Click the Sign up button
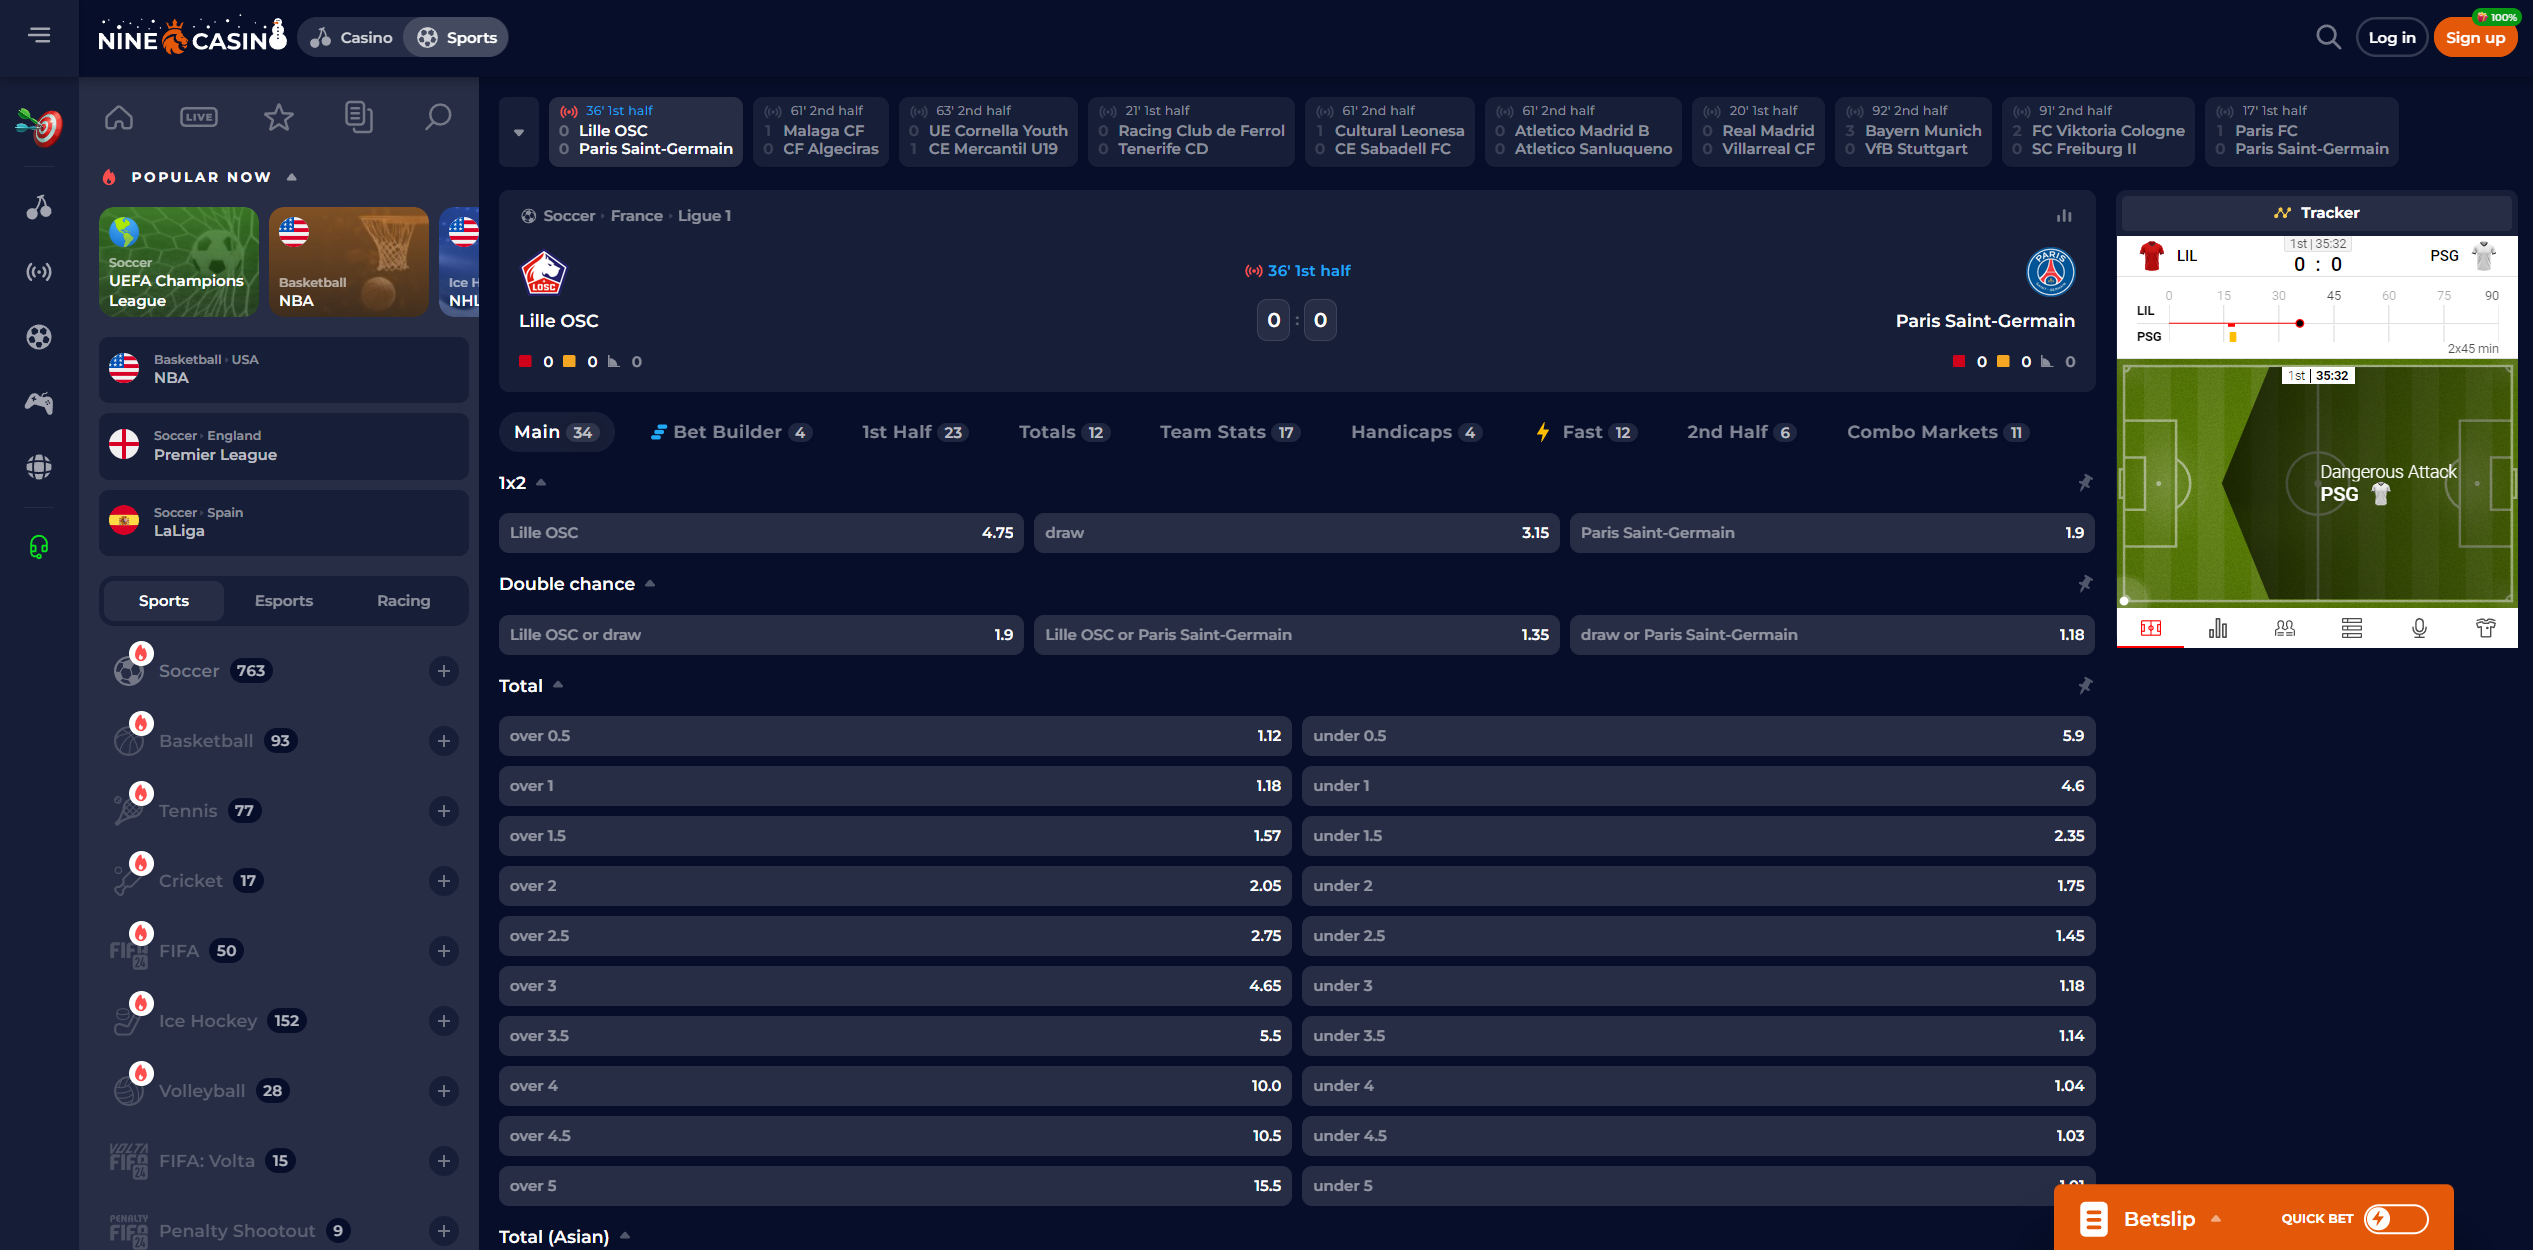Image resolution: width=2533 pixels, height=1250 pixels. (2475, 38)
